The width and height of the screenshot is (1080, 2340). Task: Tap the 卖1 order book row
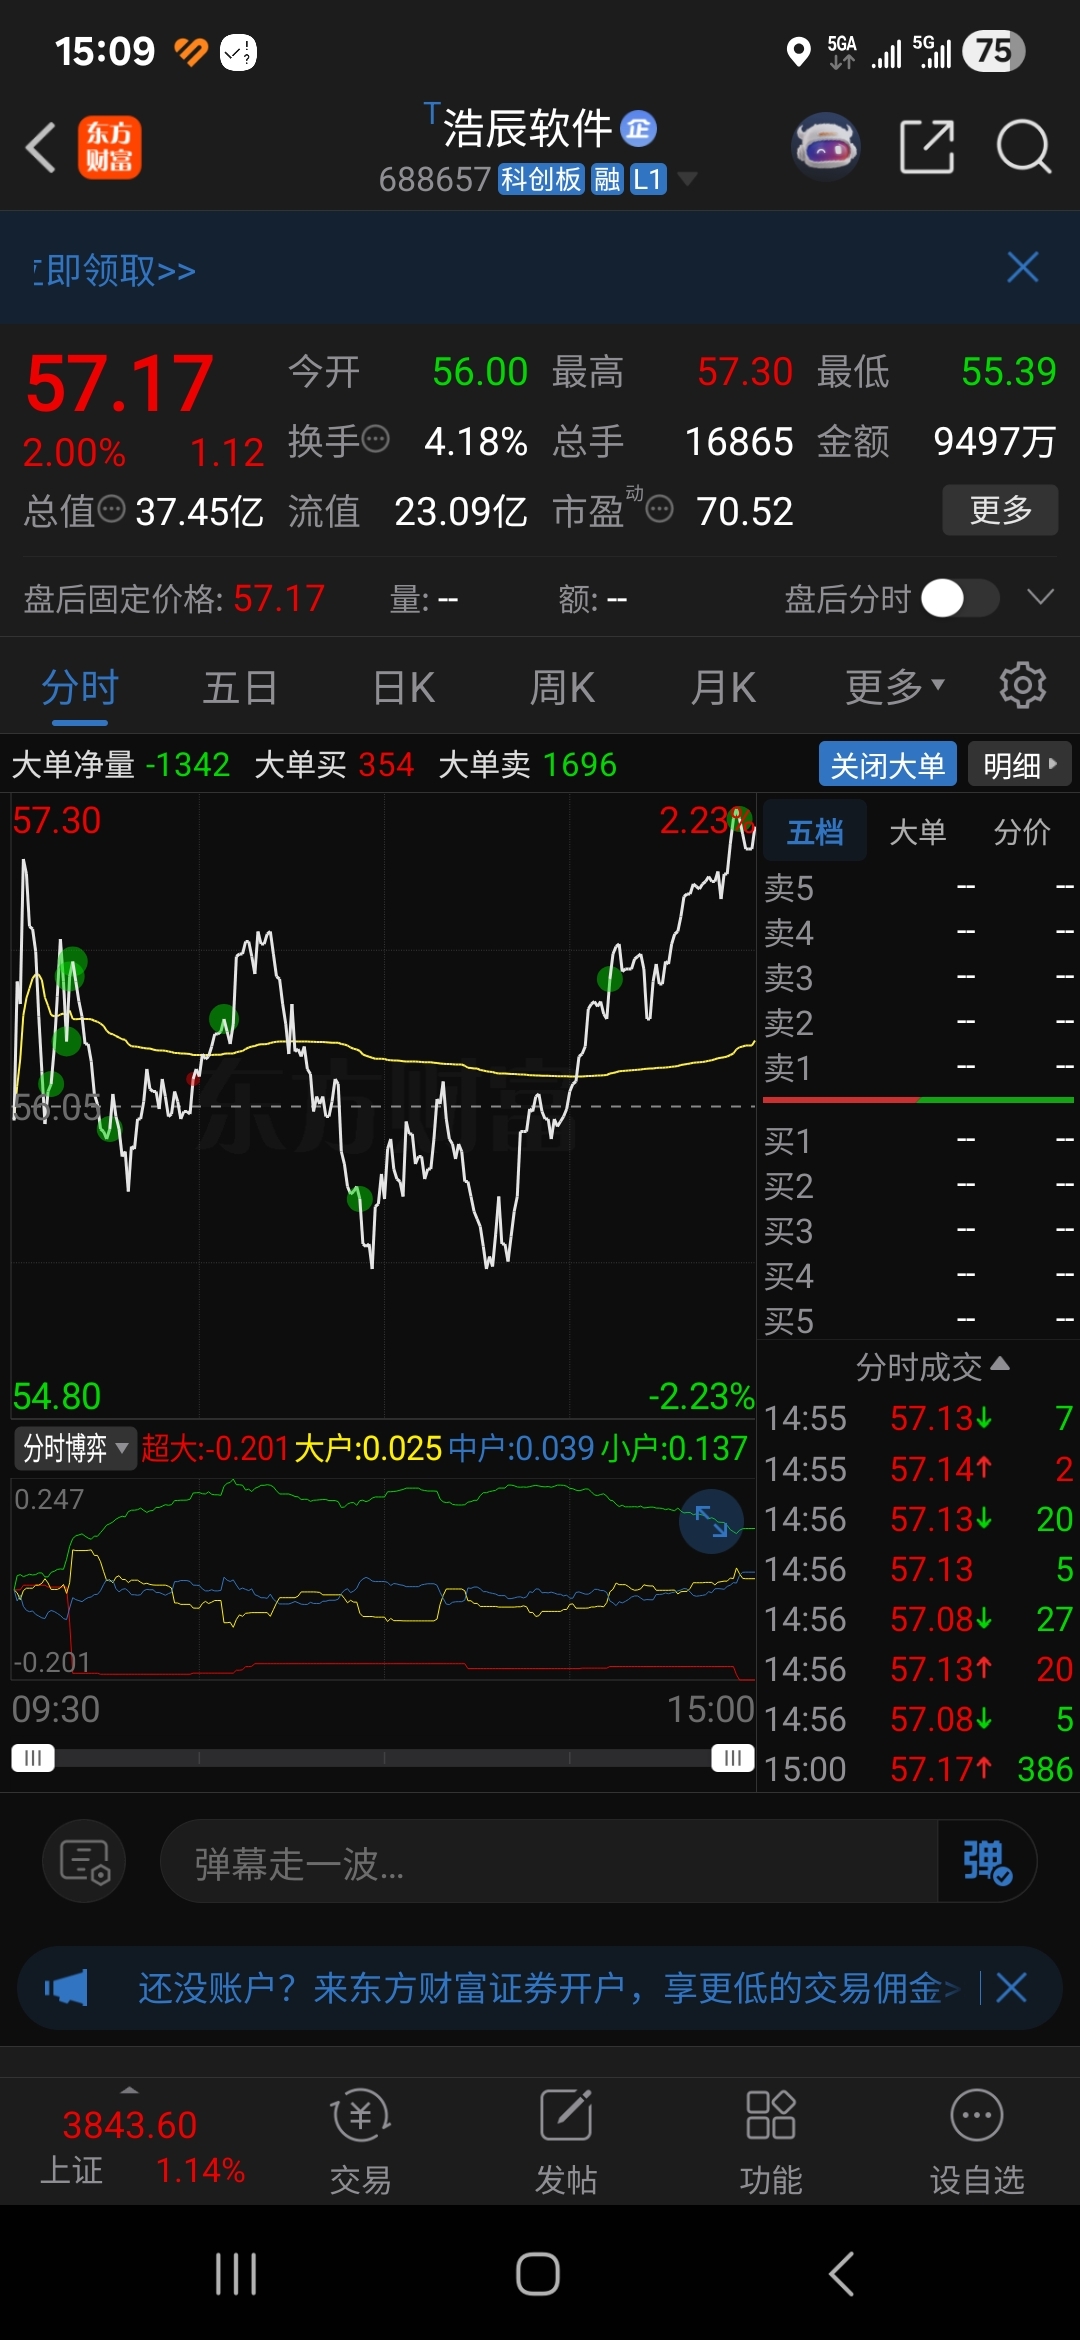(x=918, y=1067)
